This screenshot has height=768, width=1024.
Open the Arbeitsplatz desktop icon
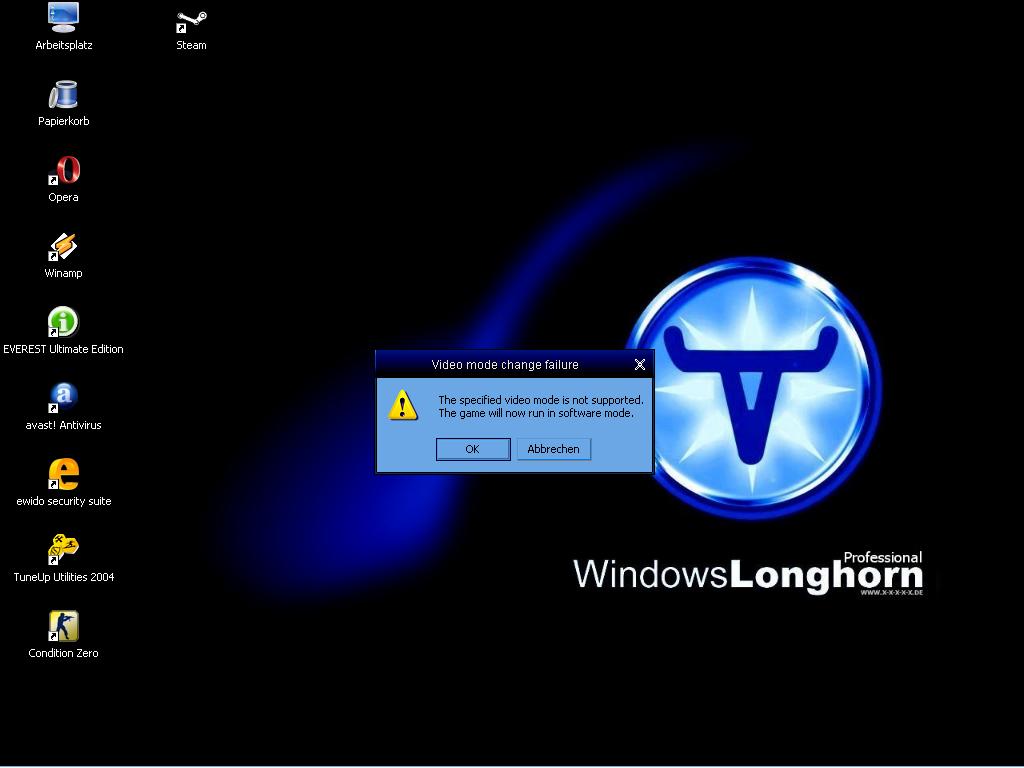point(63,18)
